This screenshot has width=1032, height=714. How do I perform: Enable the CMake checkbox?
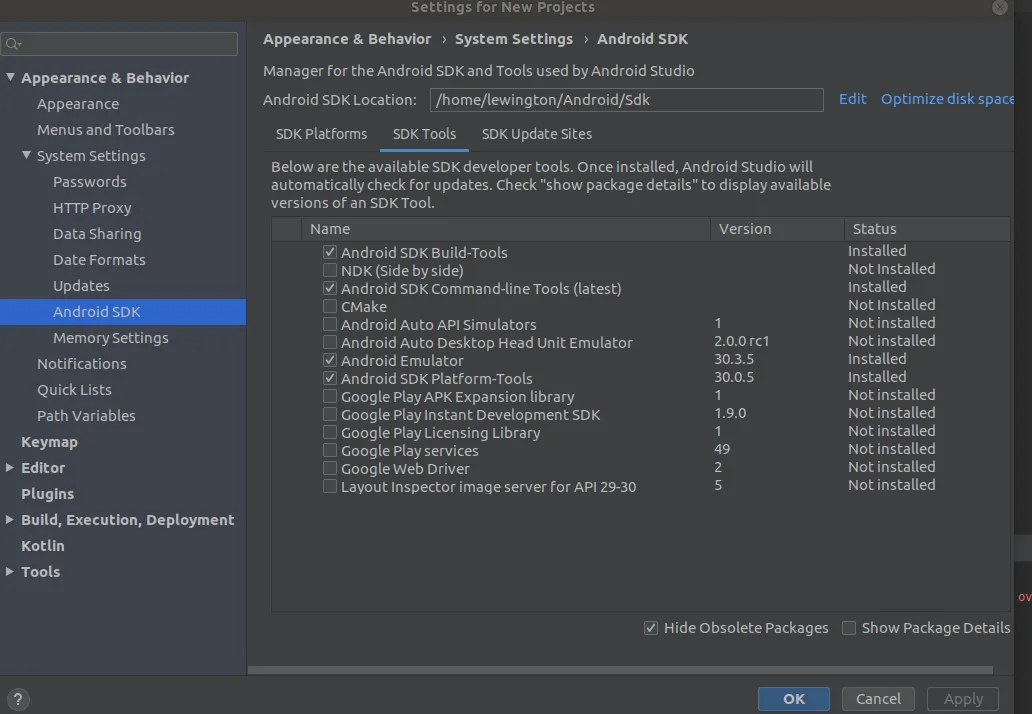[x=330, y=306]
